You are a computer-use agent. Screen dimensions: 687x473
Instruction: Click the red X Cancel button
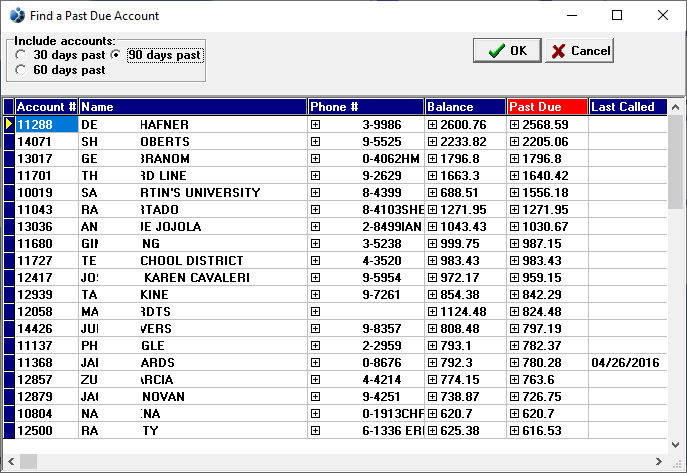(x=580, y=51)
